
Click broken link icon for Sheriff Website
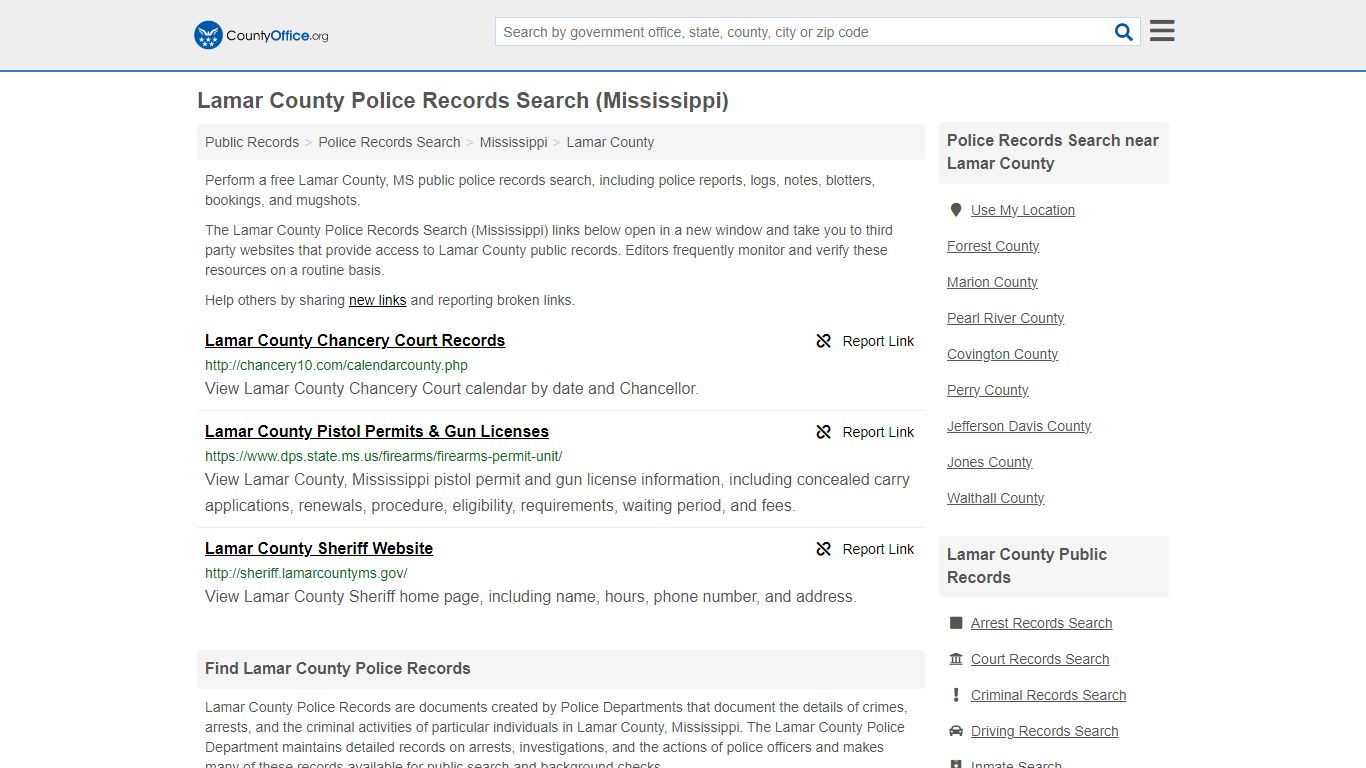pos(824,549)
